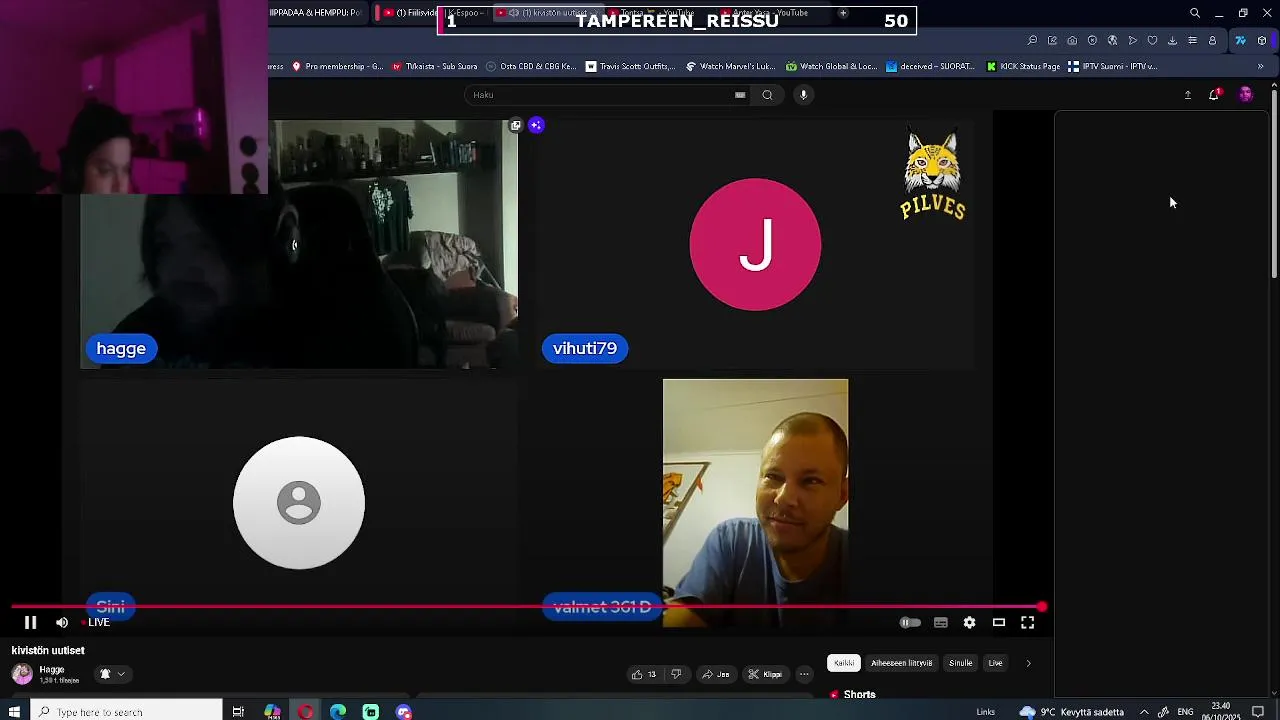Open Hagge channel avatar
The image size is (1280, 720).
(22, 674)
